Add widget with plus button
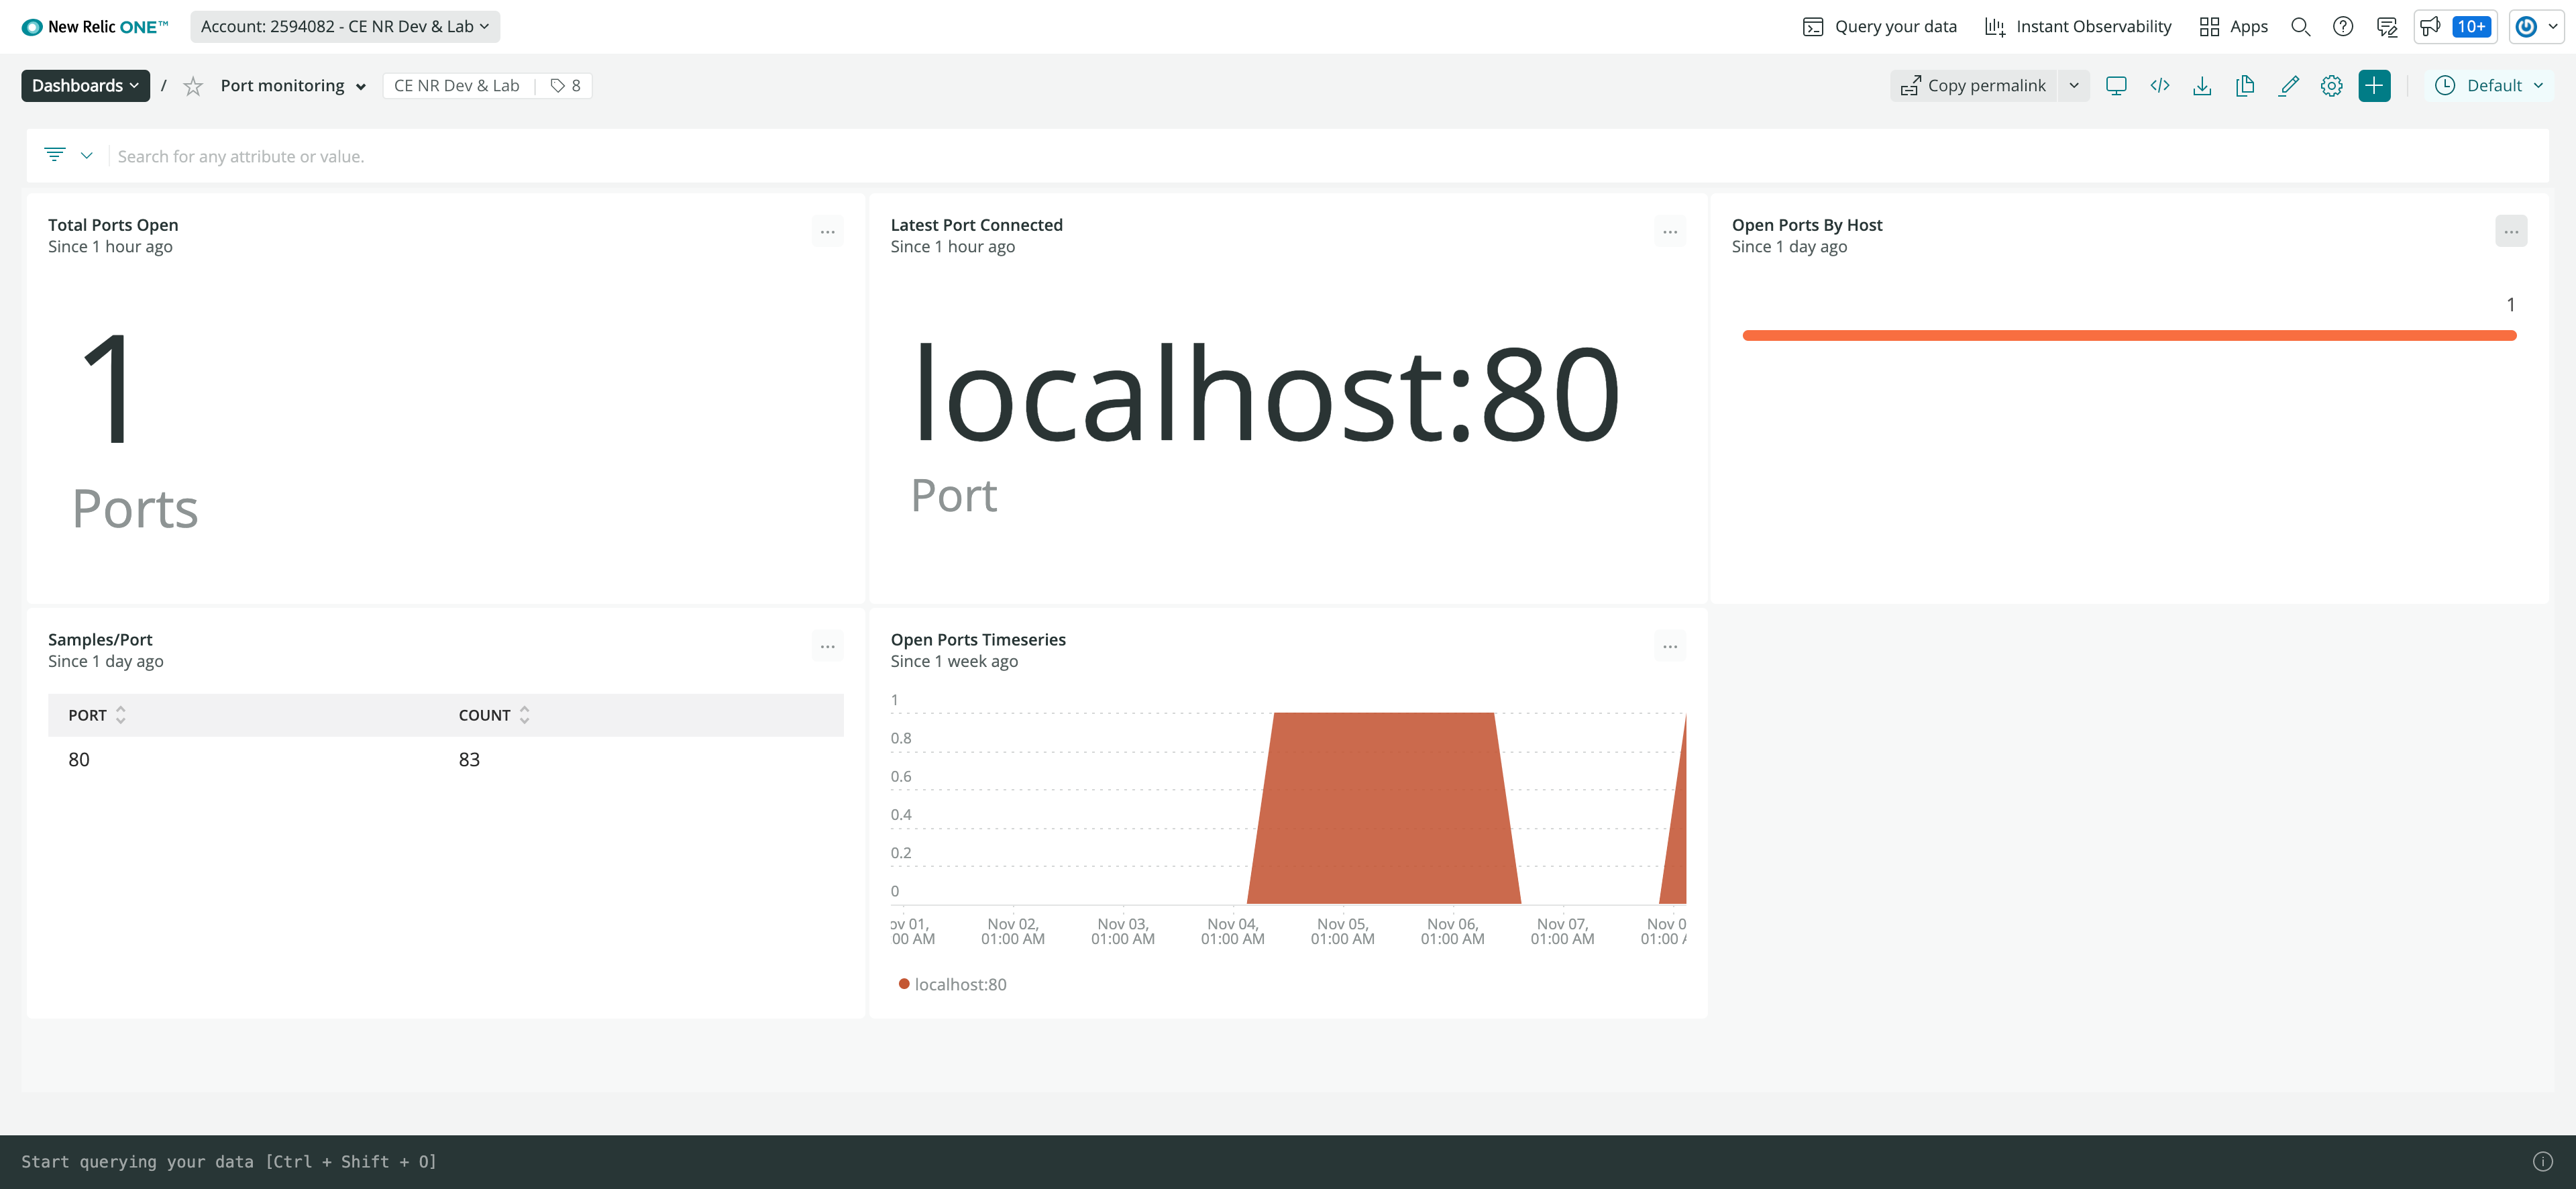The image size is (2576, 1189). click(x=2374, y=86)
